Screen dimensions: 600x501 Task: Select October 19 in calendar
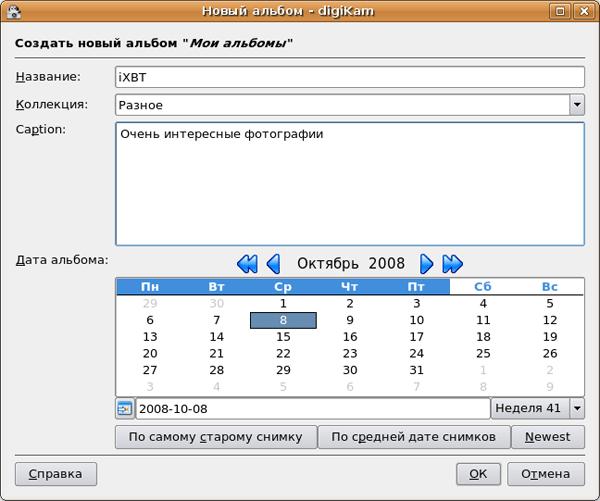click(550, 337)
